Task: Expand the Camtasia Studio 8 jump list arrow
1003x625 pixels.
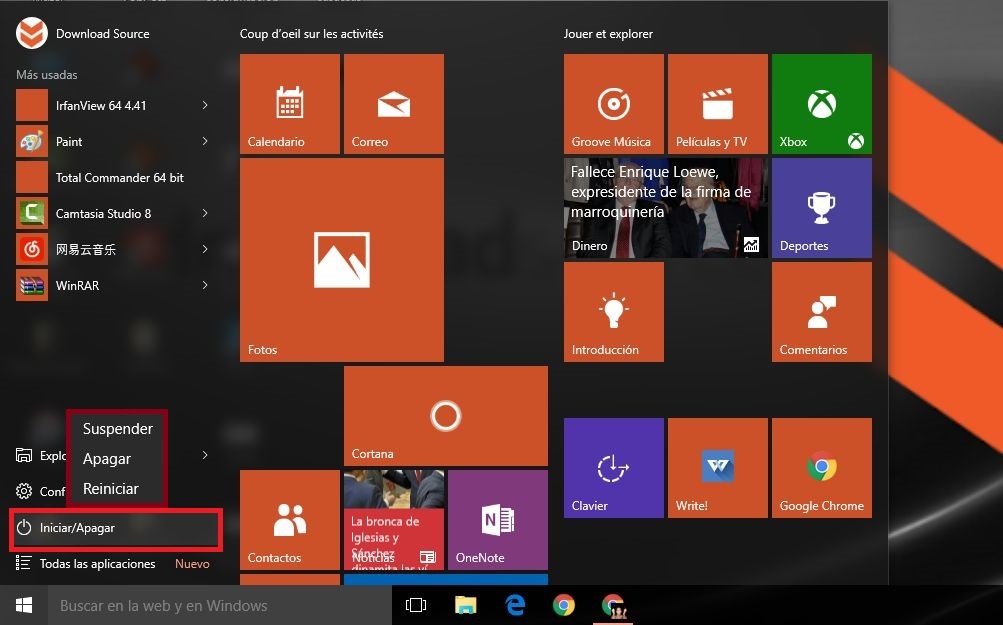Action: pyautogui.click(x=205, y=213)
